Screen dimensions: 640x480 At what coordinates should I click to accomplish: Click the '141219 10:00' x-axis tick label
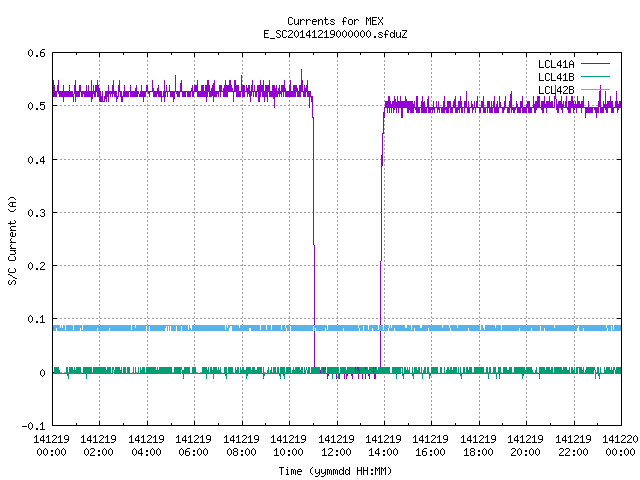click(289, 445)
